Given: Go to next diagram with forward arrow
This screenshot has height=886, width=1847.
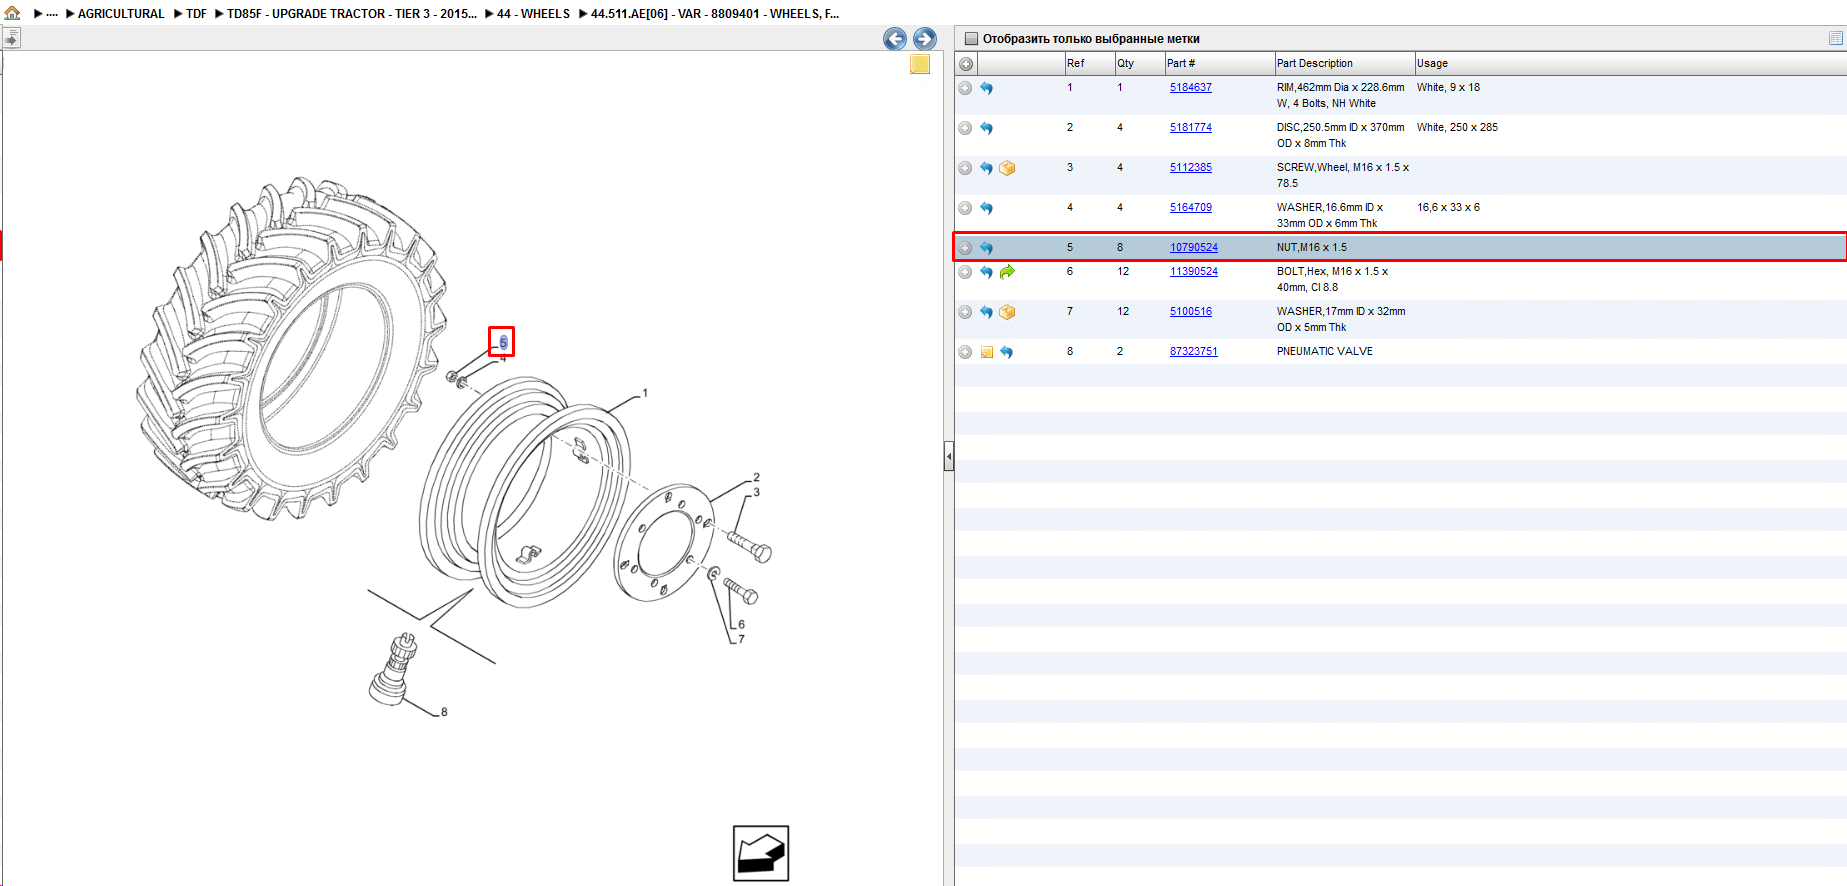Looking at the screenshot, I should 925,39.
